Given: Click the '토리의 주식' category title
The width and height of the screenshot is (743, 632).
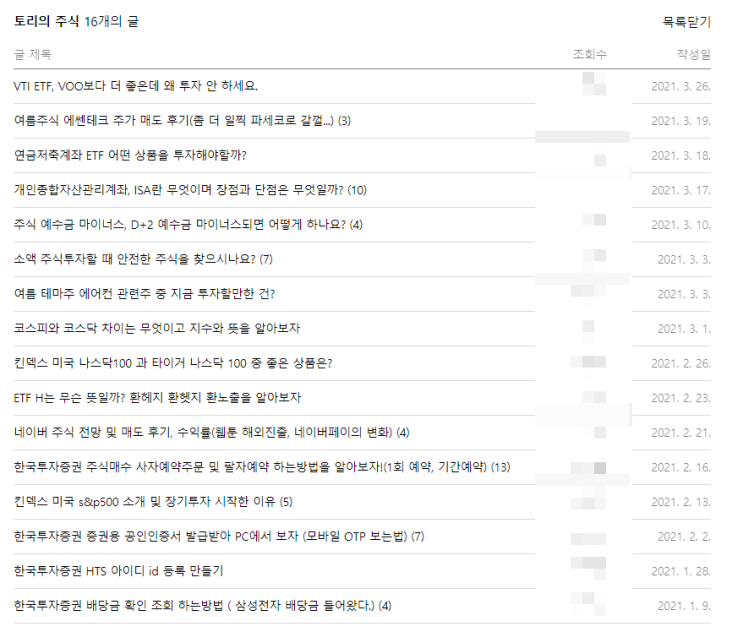Looking at the screenshot, I should pyautogui.click(x=46, y=21).
